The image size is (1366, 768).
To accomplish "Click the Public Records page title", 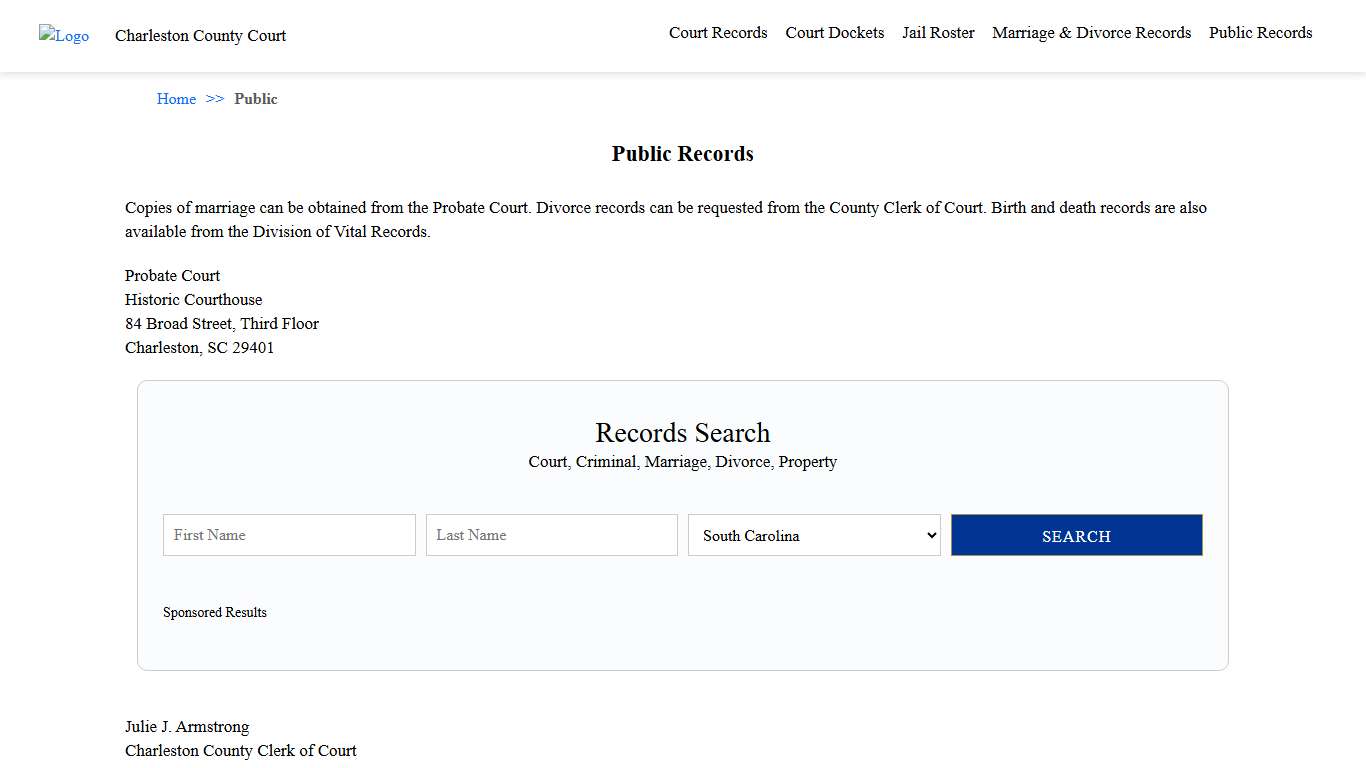I will [682, 153].
